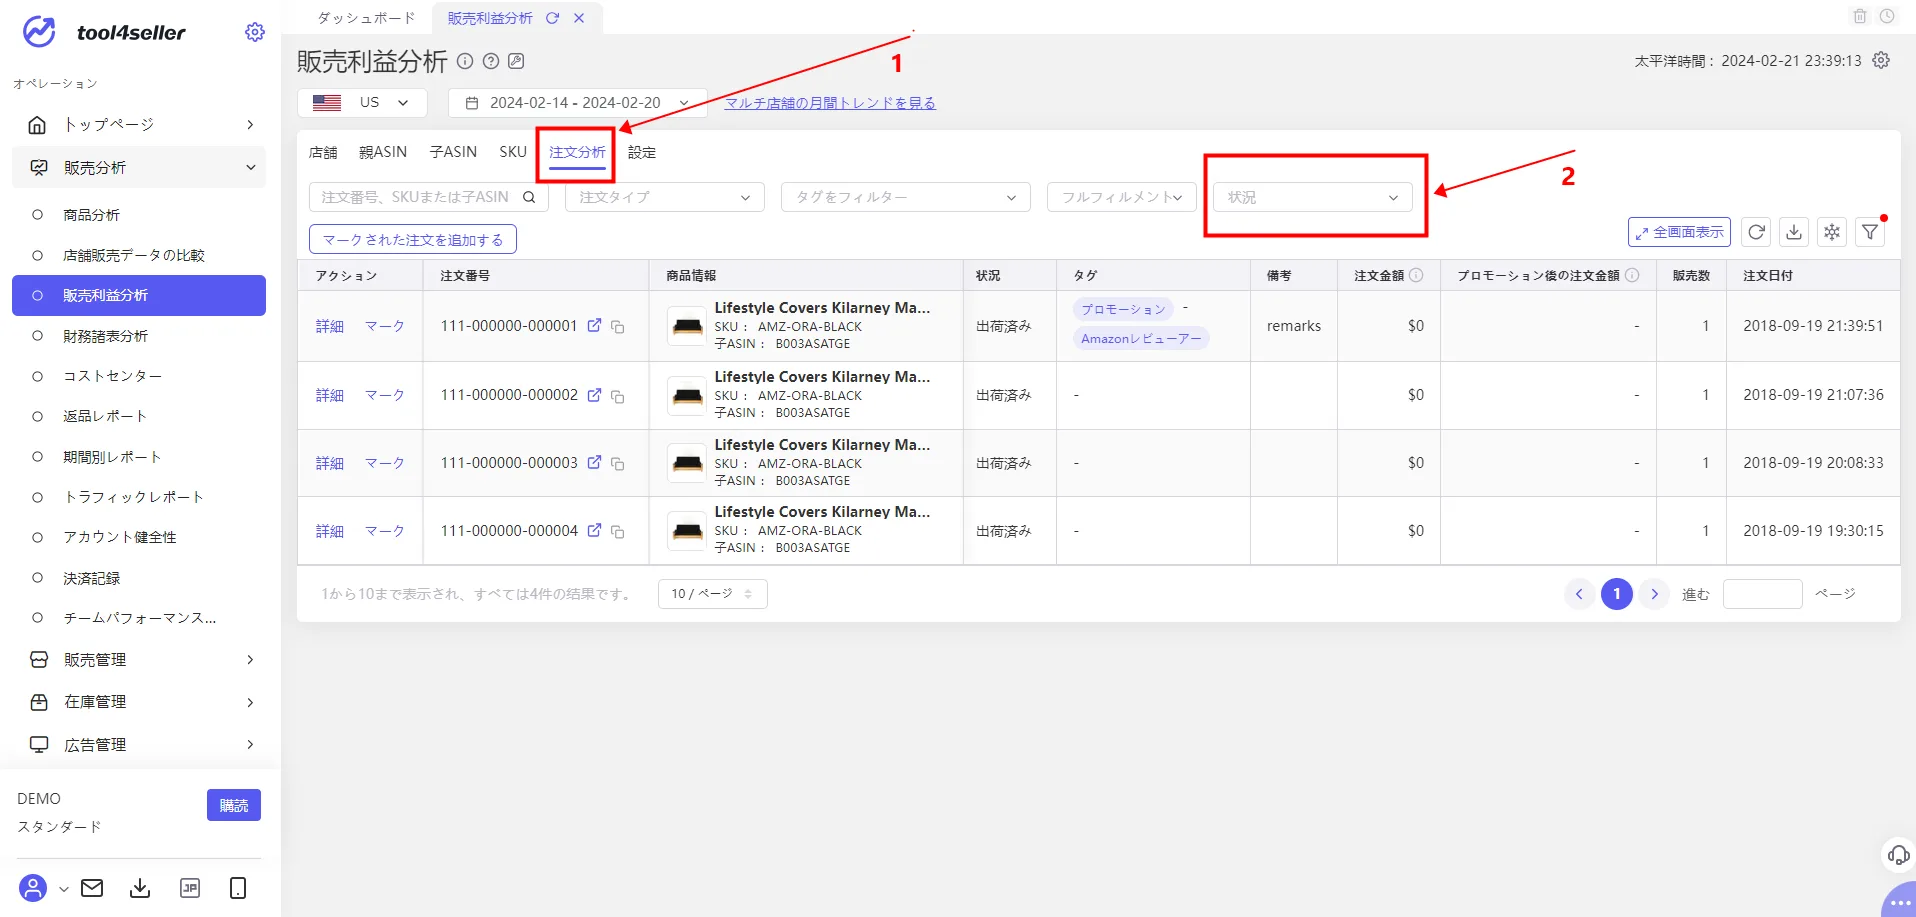
Task: Click マーク for order 111-000000-000002
Action: 385,395
